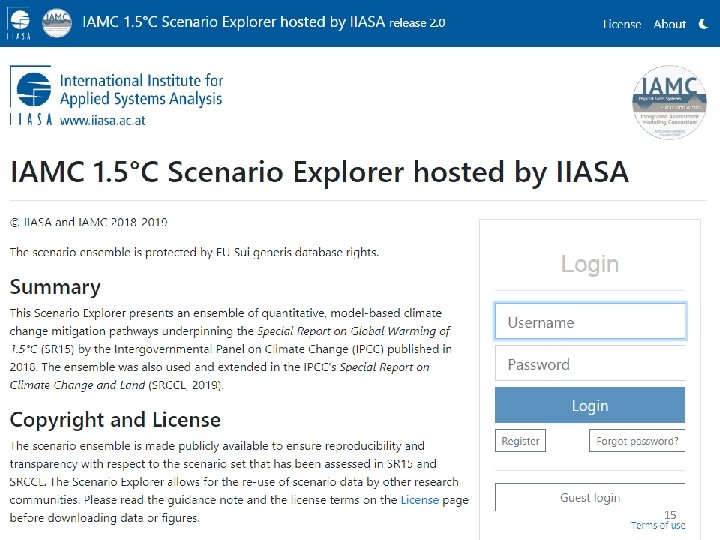Click the 'release 2.0' text in the header
This screenshot has height=540, width=720.
[x=417, y=23]
